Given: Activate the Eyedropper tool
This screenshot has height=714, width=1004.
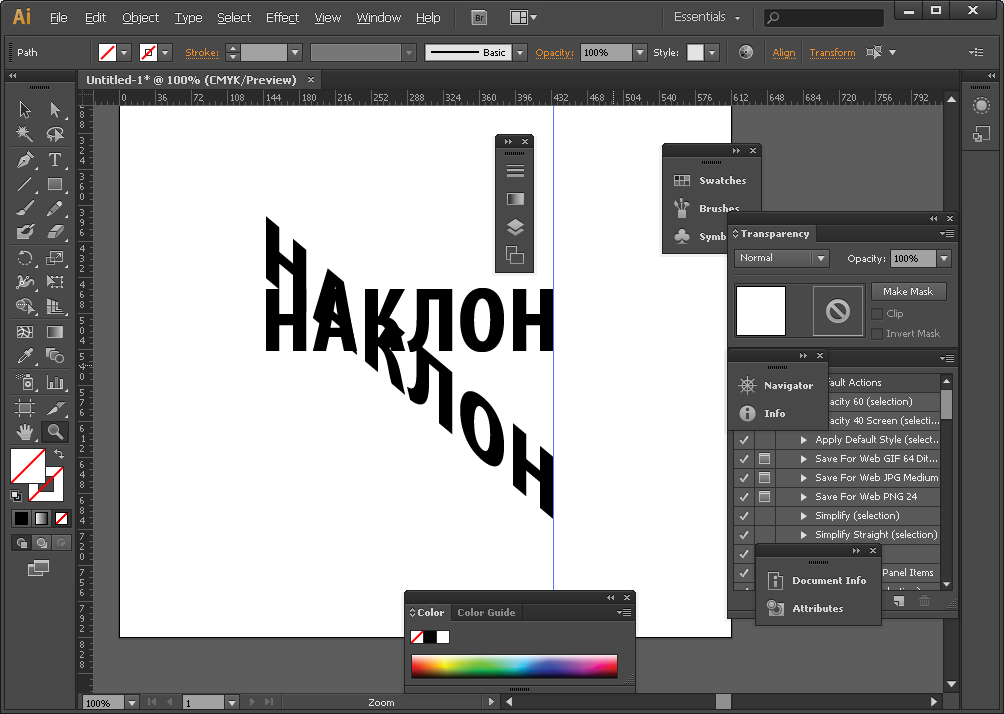Looking at the screenshot, I should [25, 357].
